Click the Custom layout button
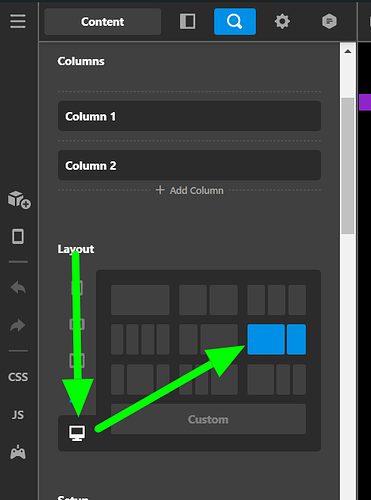The height and width of the screenshot is (500, 371). (208, 419)
